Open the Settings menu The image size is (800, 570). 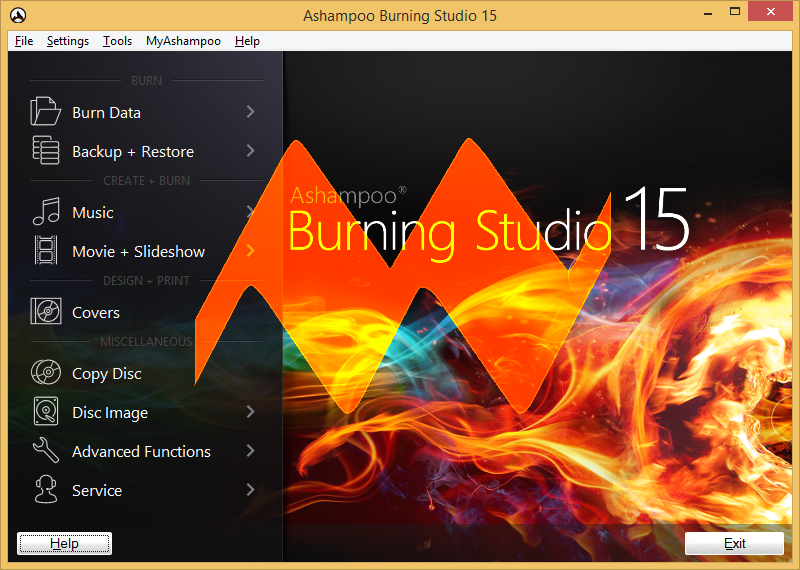68,41
